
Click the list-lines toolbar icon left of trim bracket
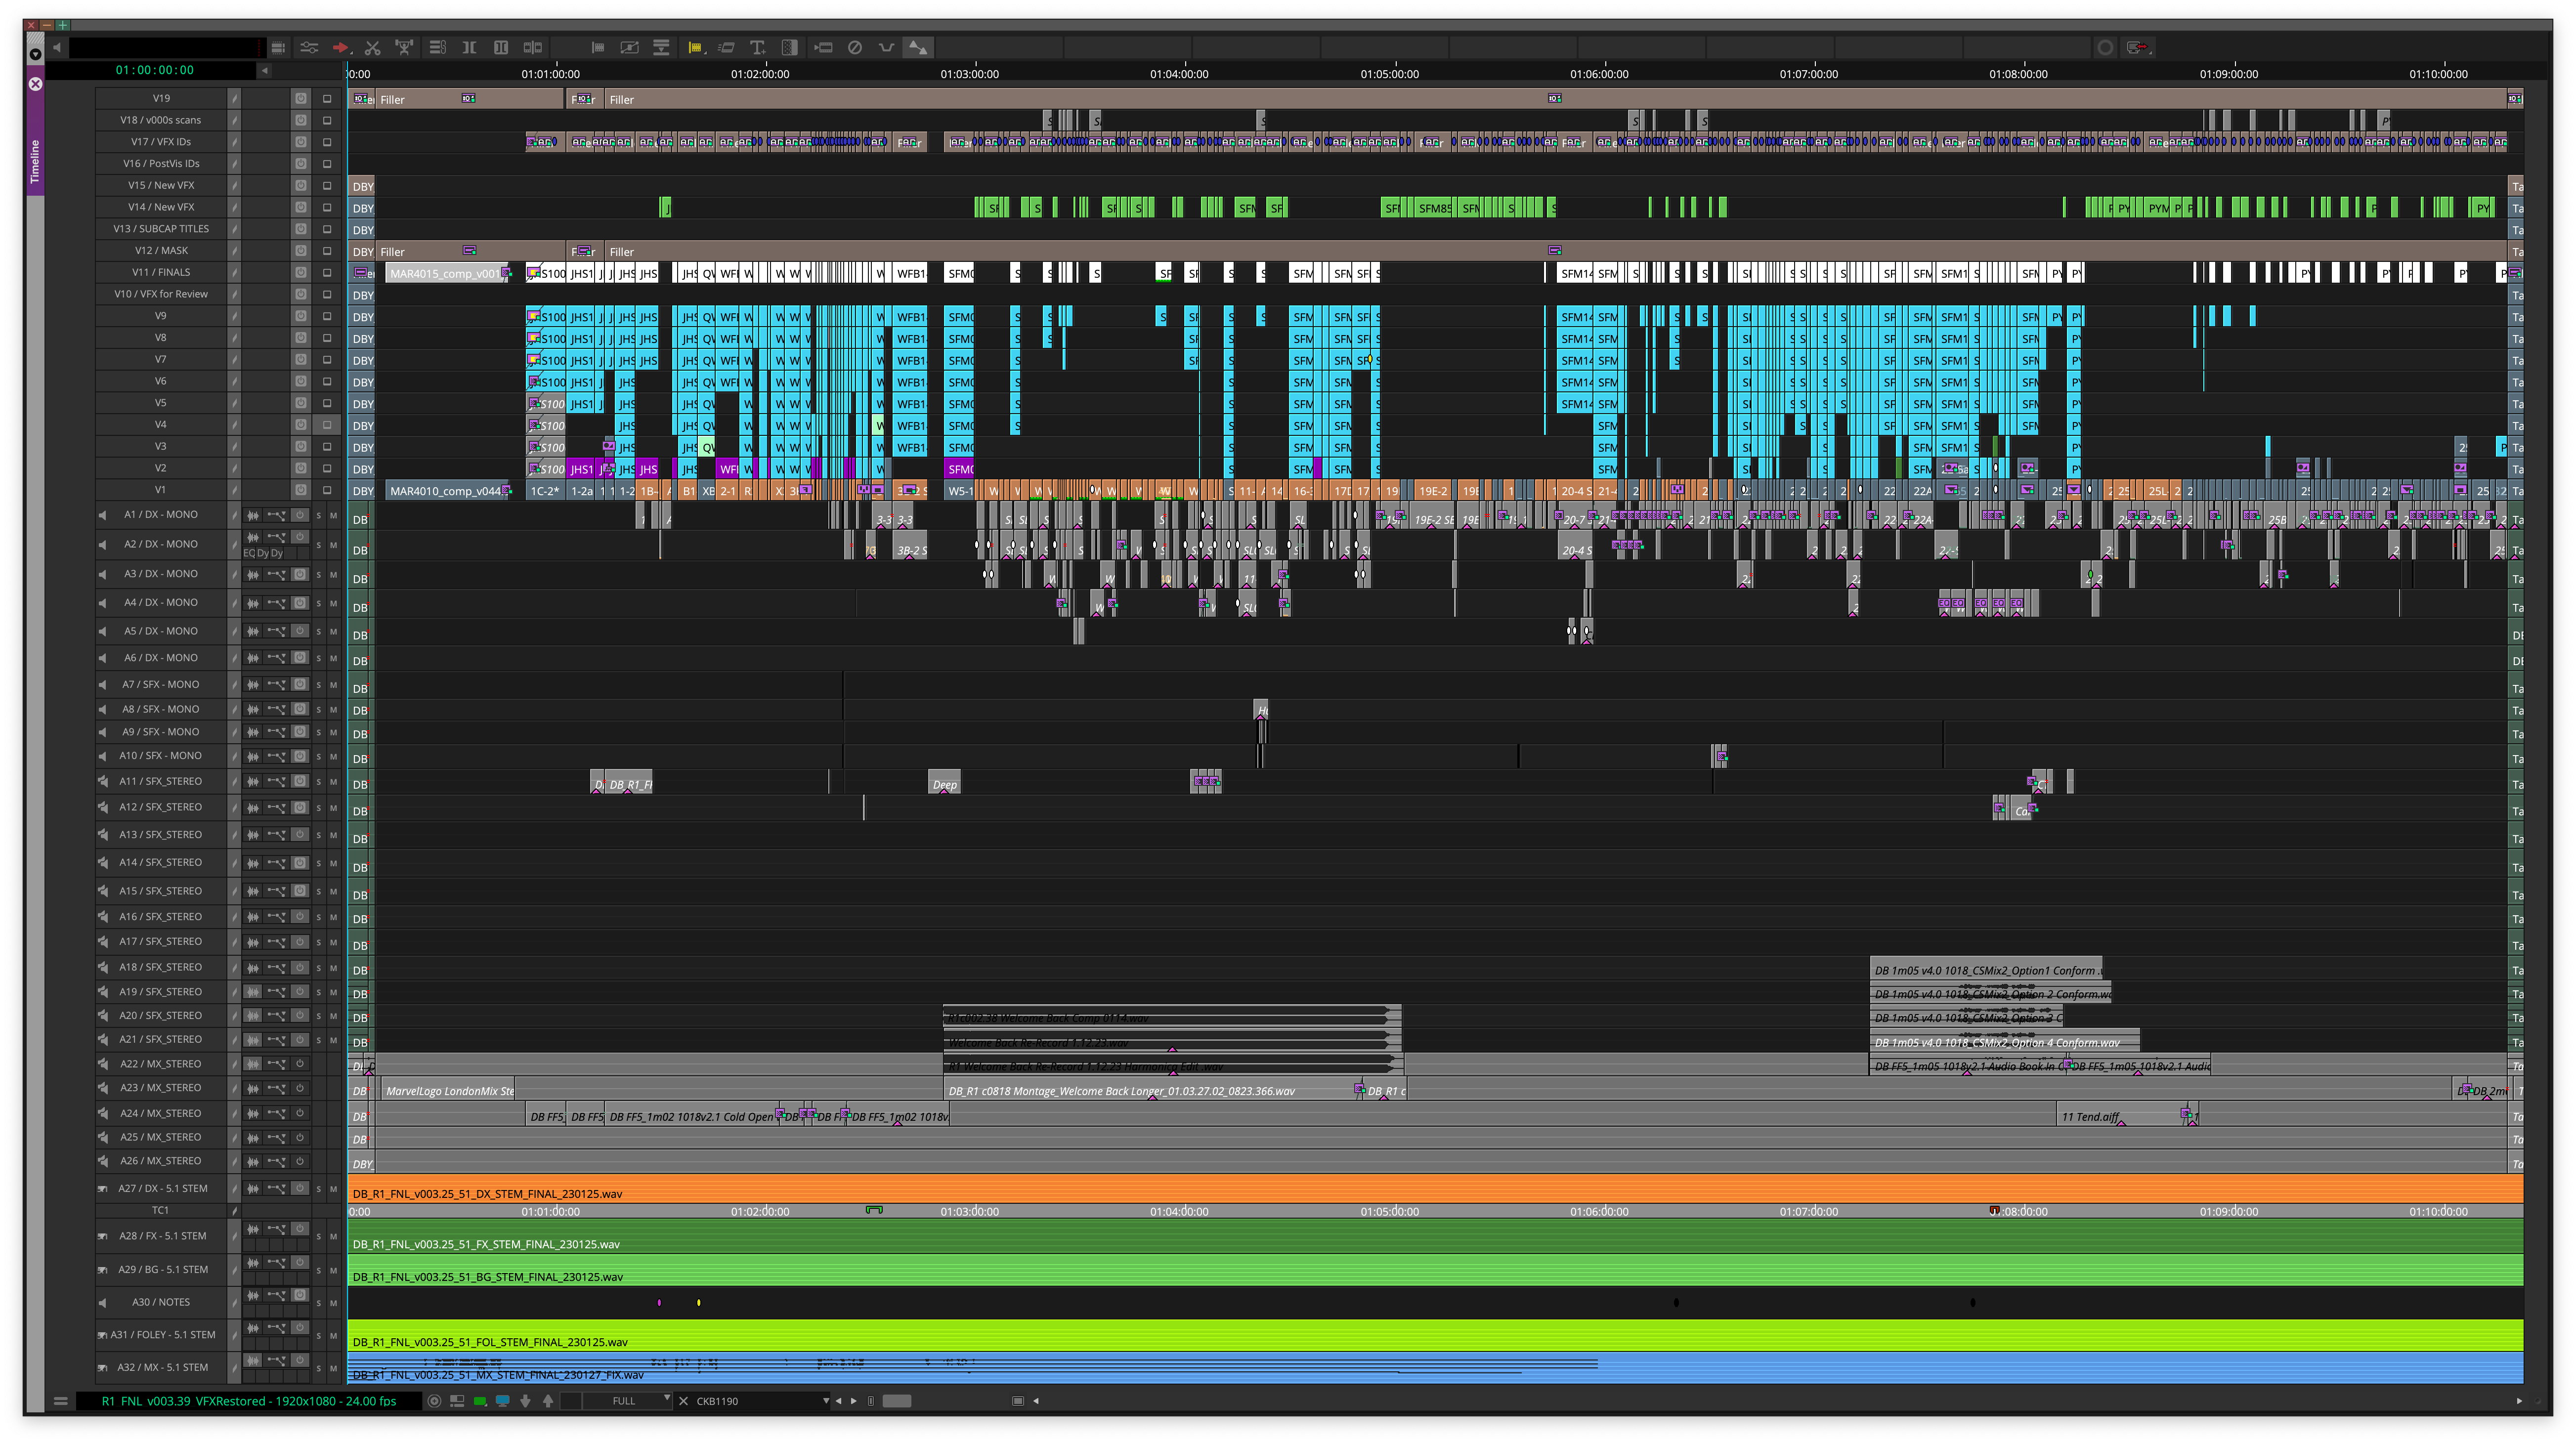pos(437,47)
